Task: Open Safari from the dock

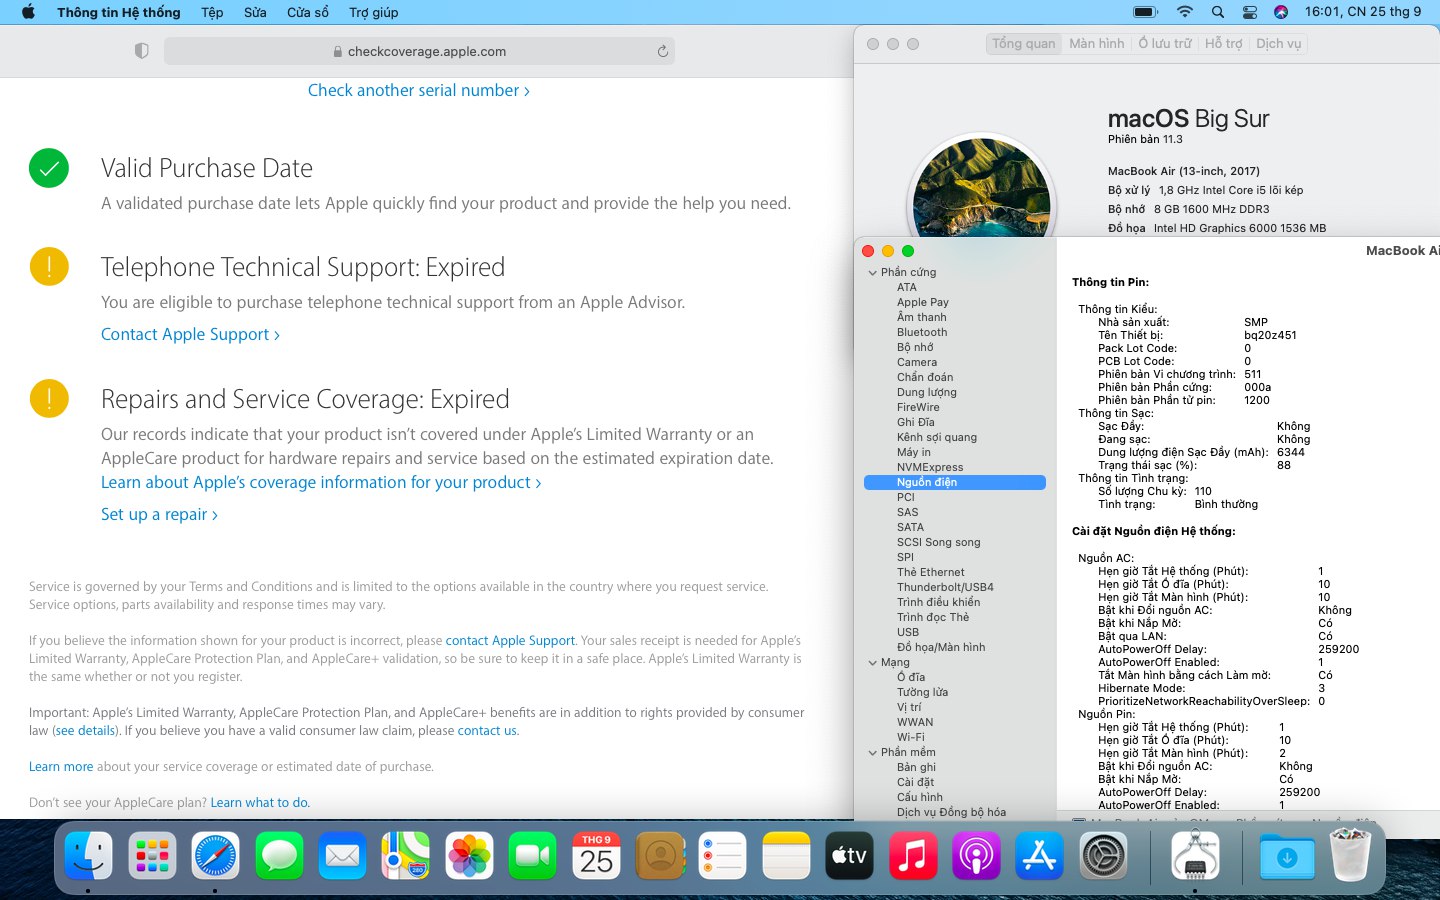Action: tap(216, 857)
